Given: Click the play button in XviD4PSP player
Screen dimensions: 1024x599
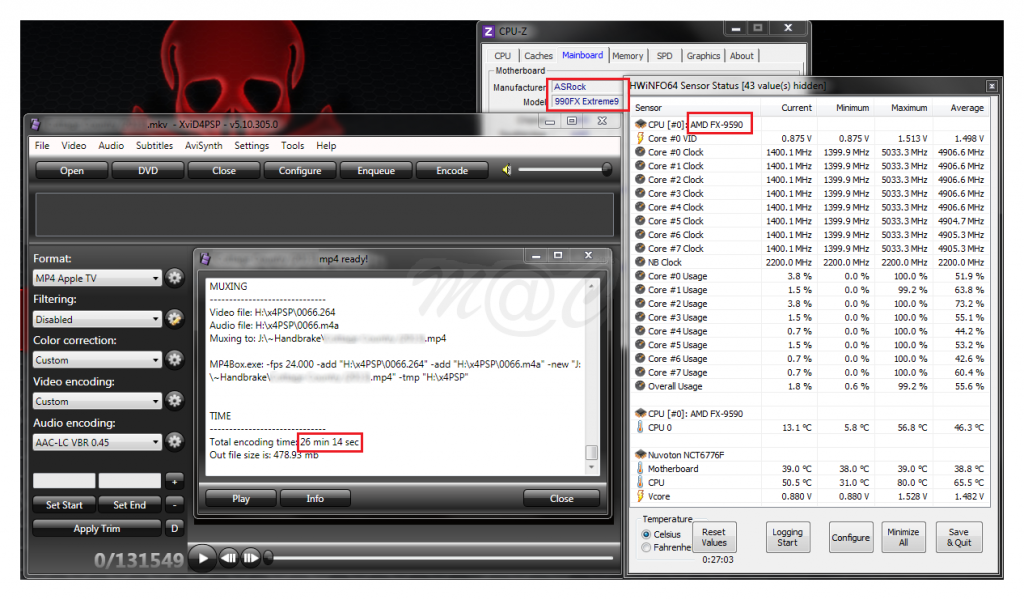Looking at the screenshot, I should point(202,559).
